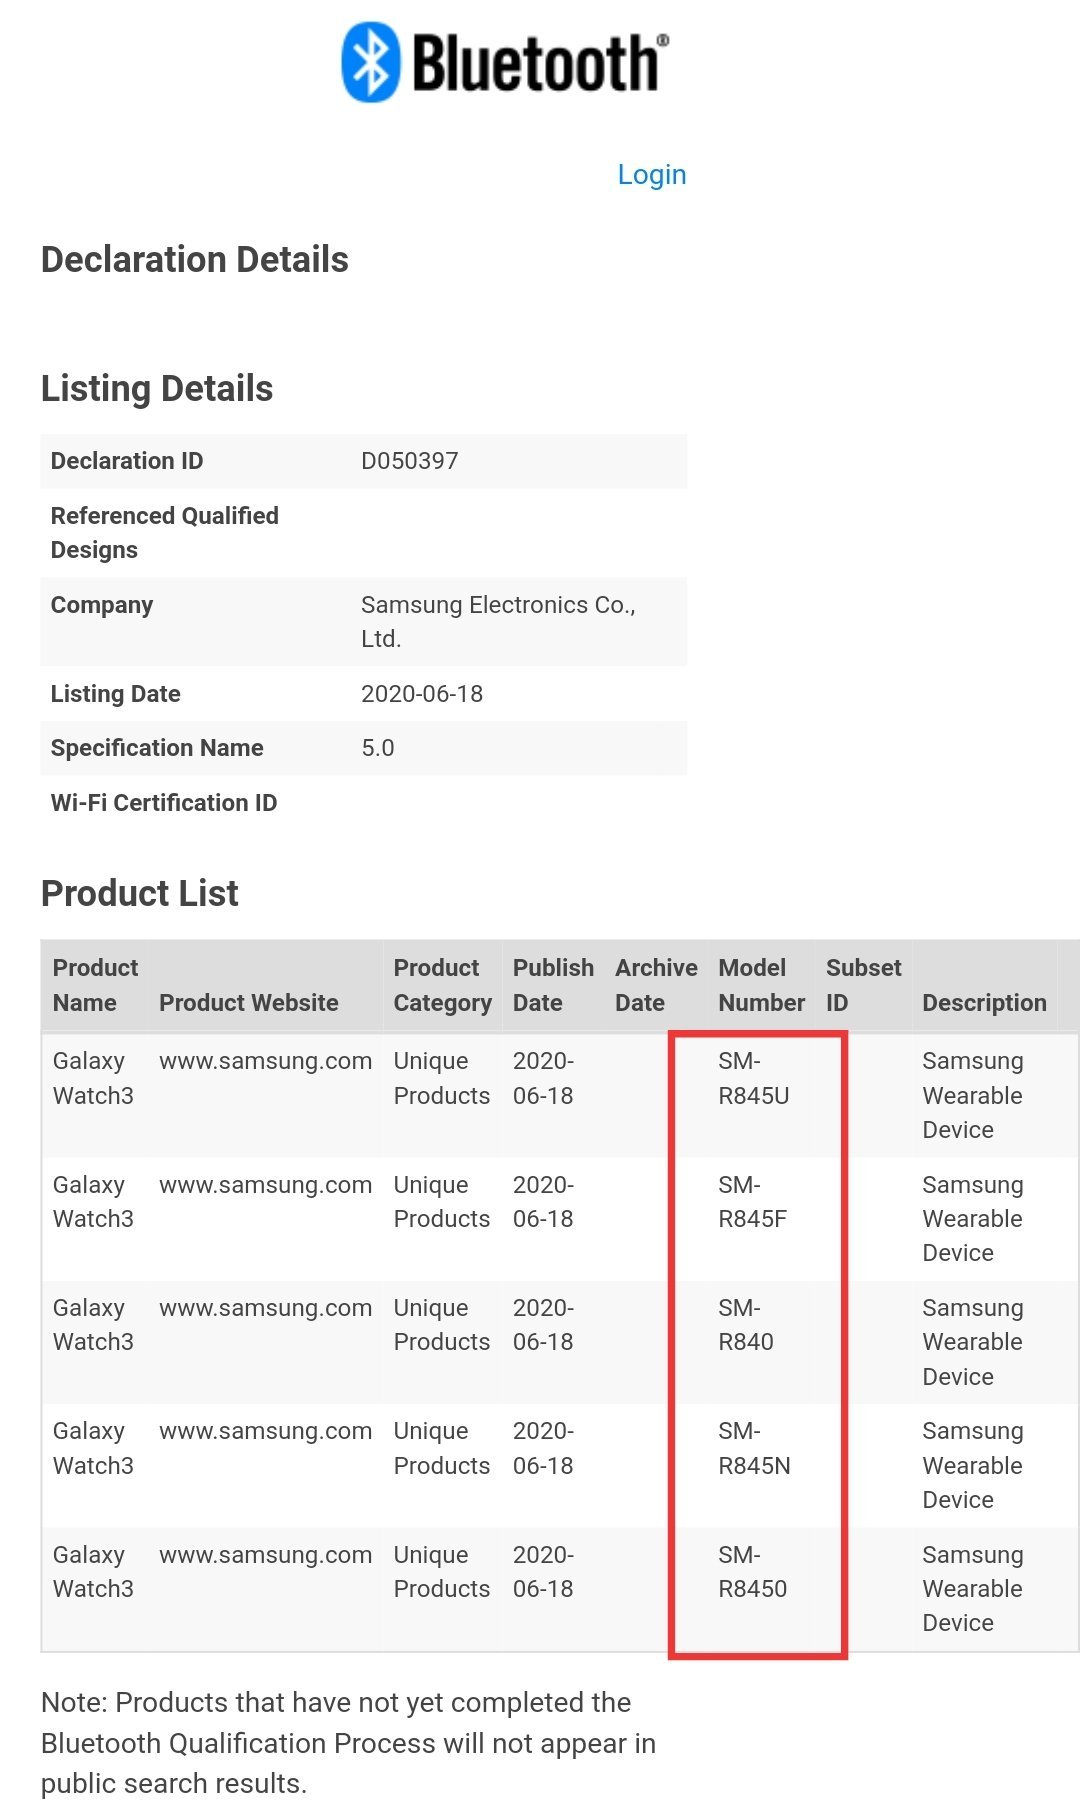Click the Specification Name value 5.0
This screenshot has width=1080, height=1817.
point(378,748)
